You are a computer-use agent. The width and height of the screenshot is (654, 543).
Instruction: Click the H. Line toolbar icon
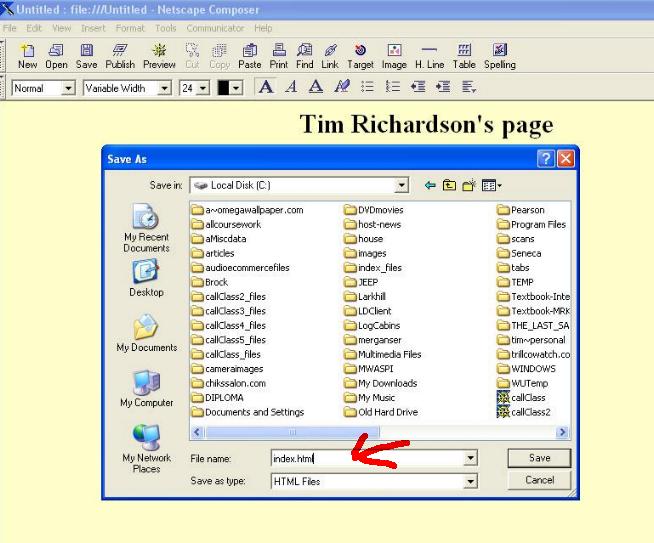tap(429, 56)
